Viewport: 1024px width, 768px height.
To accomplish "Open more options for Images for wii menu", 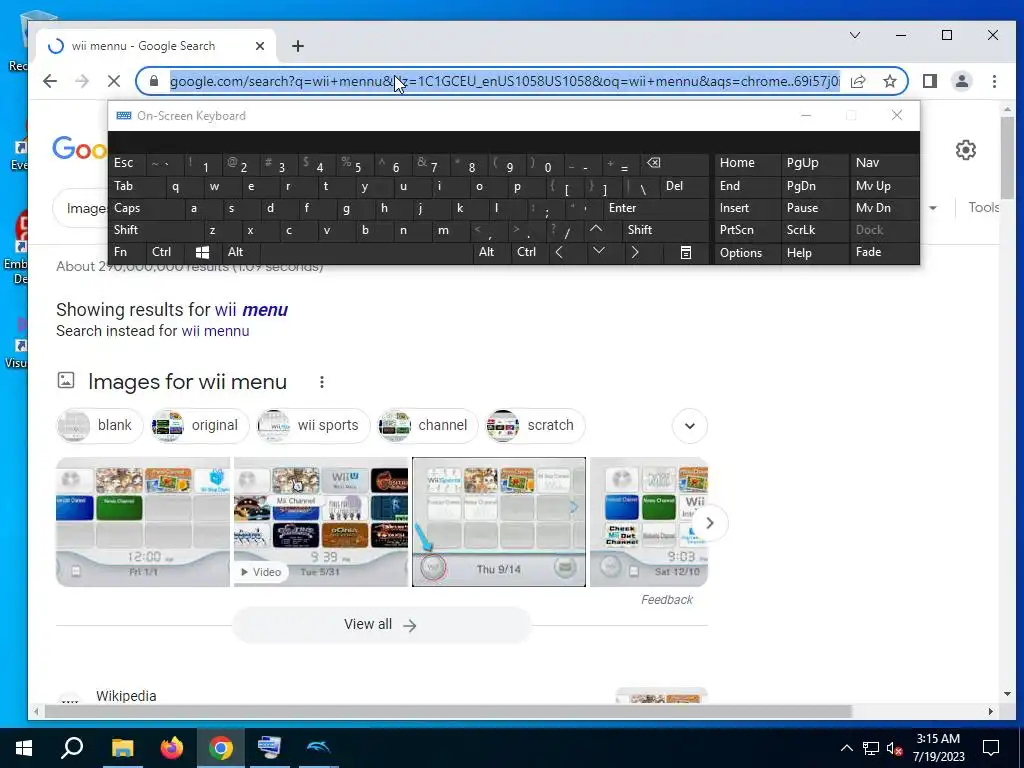I will (x=321, y=382).
